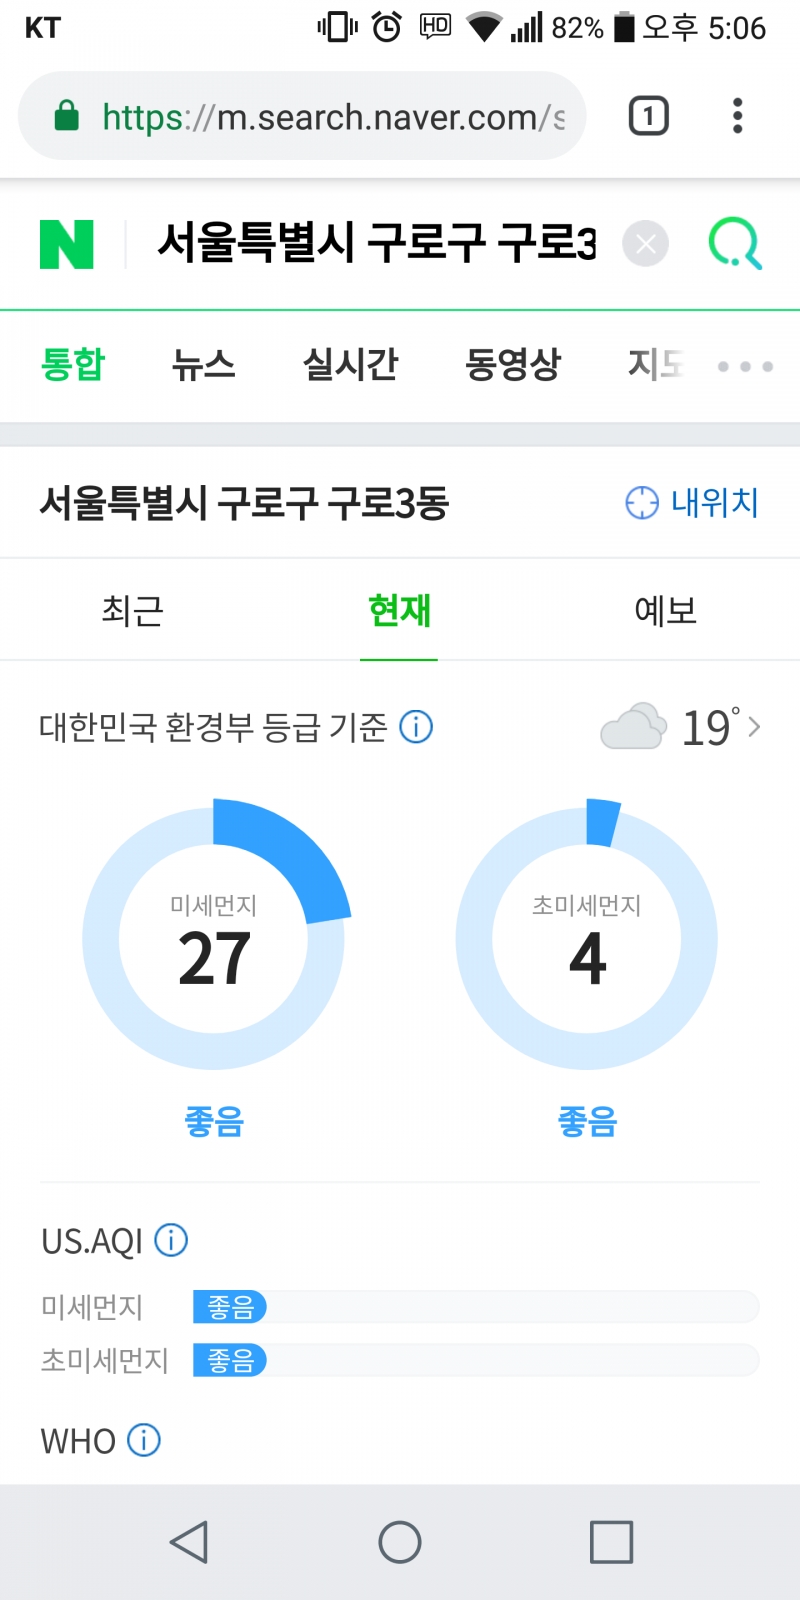Image resolution: width=800 pixels, height=1600 pixels.
Task: Select 동영상 search category
Action: (x=513, y=364)
